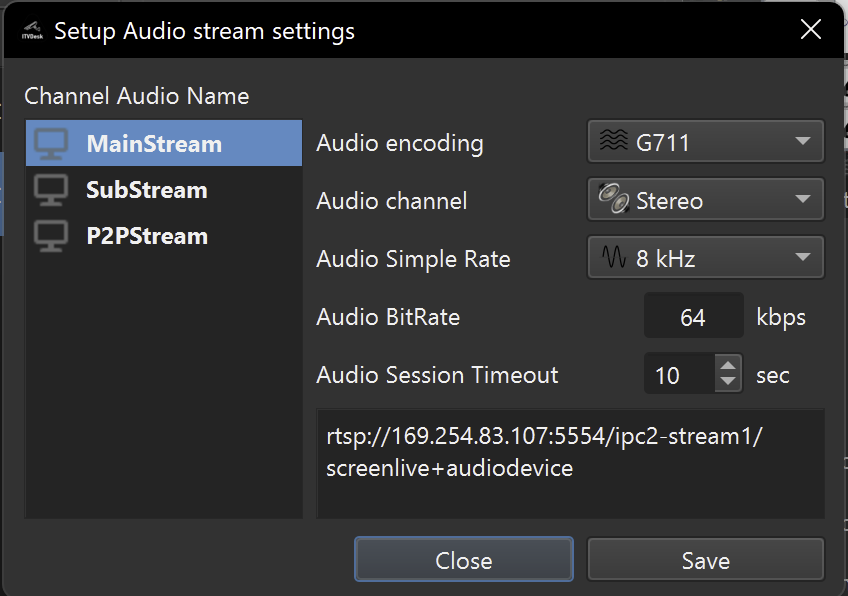Open the Audio Simple Rate dropdown
Viewport: 848px width, 596px height.
click(x=705, y=259)
